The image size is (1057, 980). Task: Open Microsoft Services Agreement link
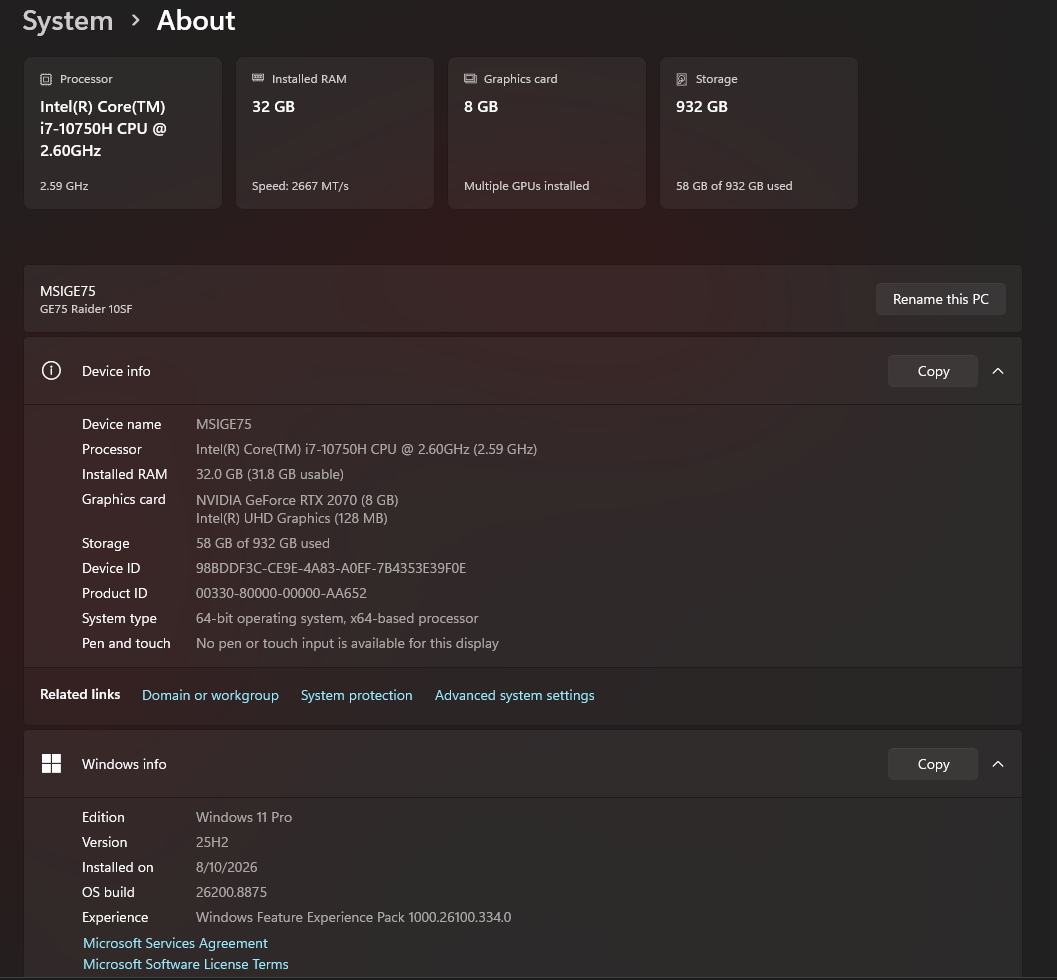coord(175,943)
